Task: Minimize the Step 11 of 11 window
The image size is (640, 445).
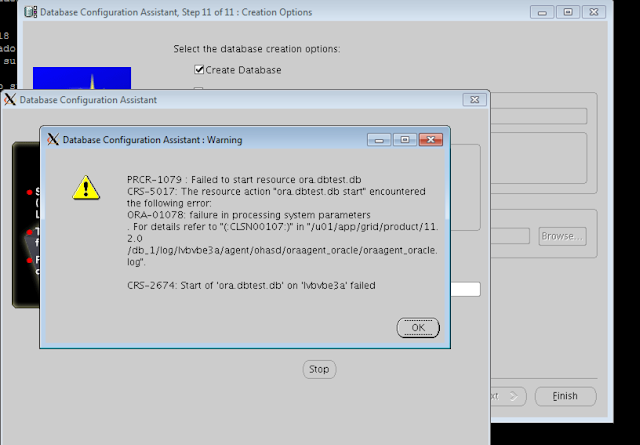Action: point(542,12)
